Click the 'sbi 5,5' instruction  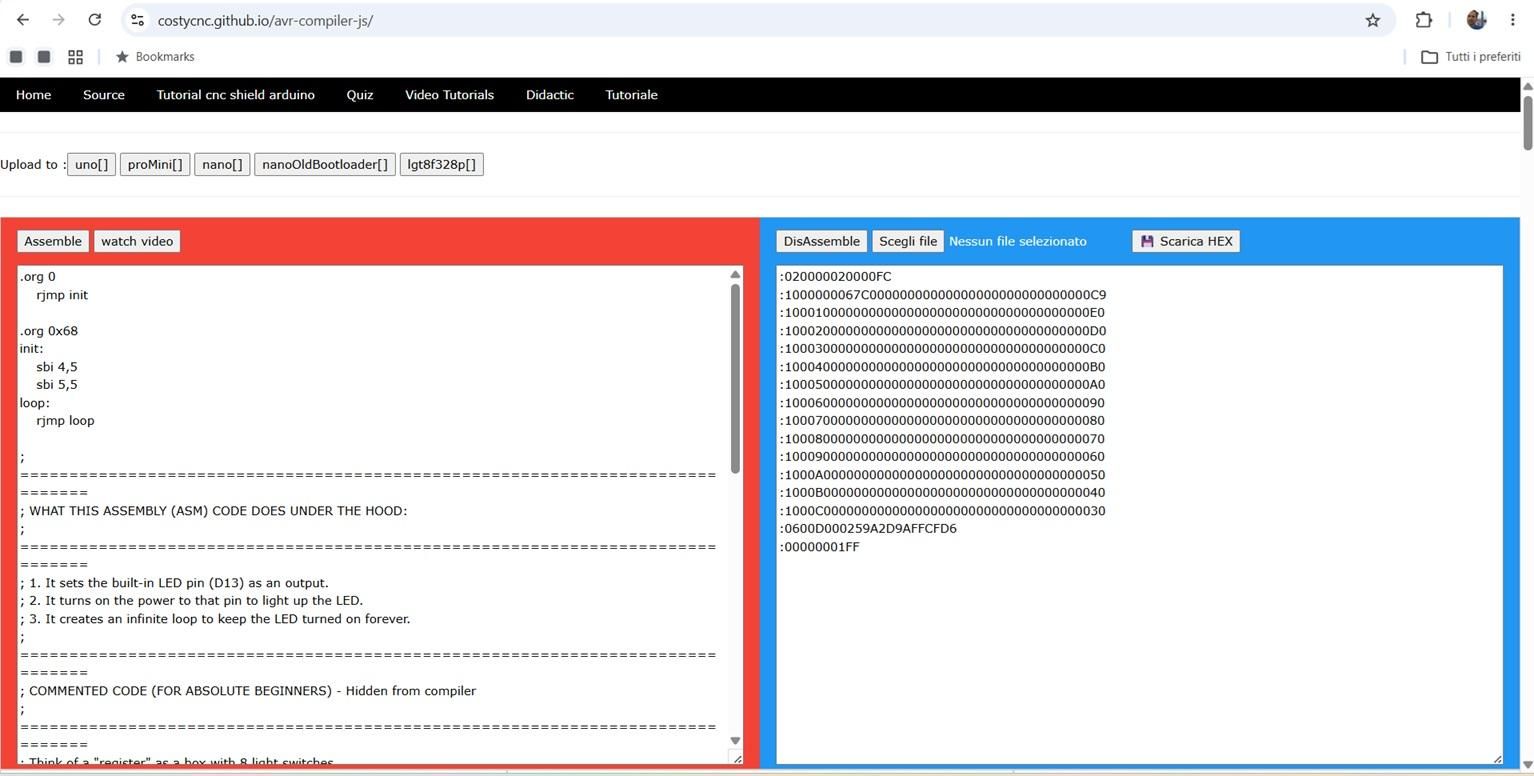57,385
